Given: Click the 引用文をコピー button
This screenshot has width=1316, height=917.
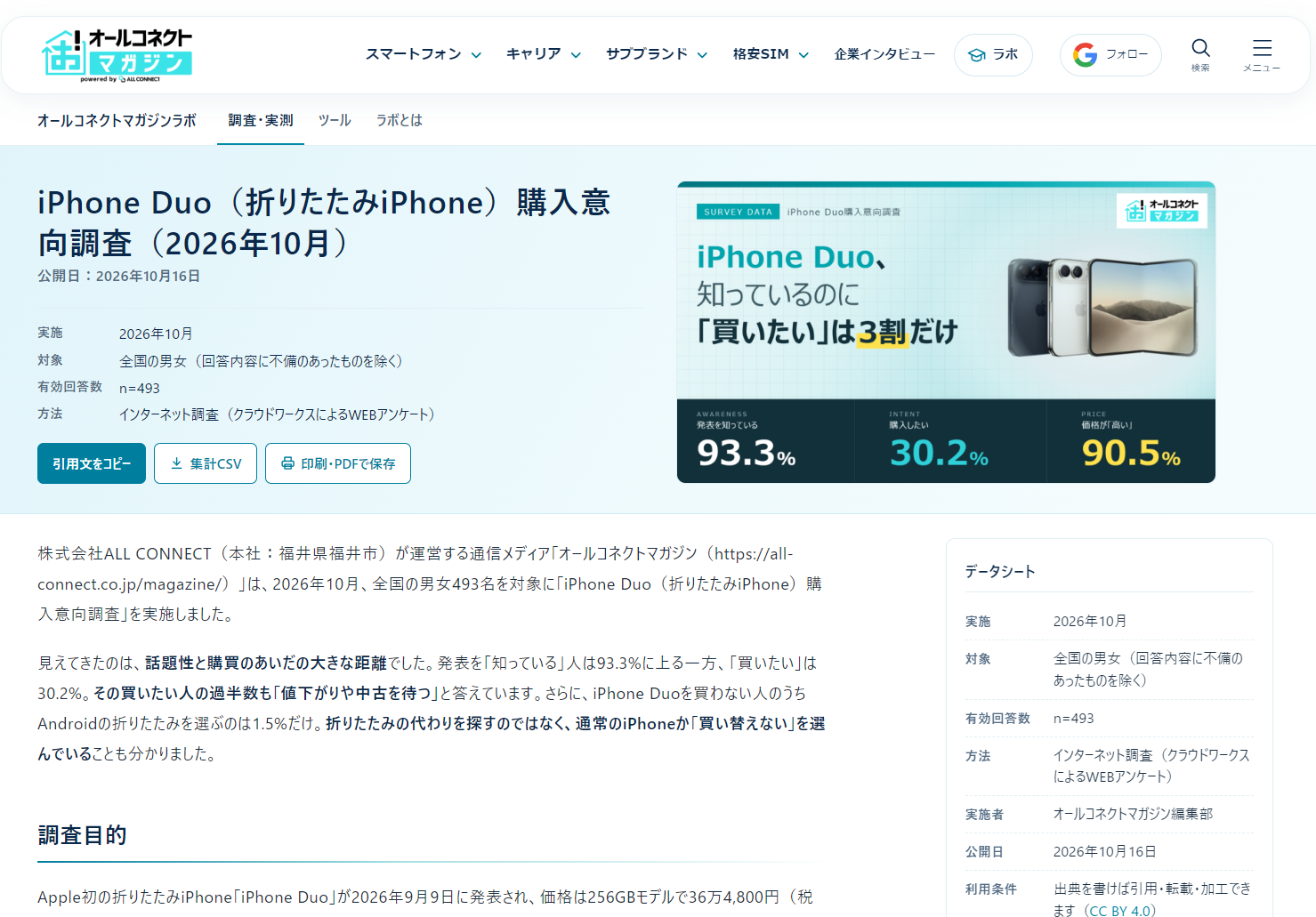Looking at the screenshot, I should point(92,463).
